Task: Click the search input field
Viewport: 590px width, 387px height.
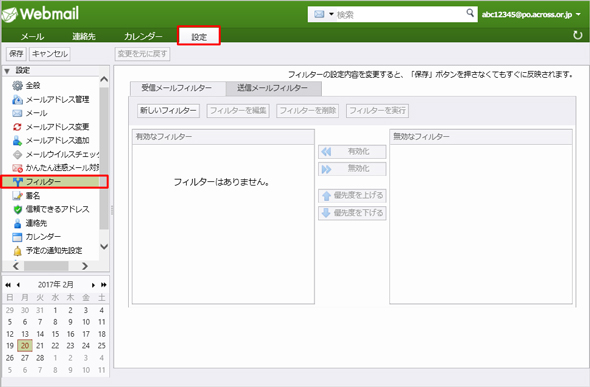Action: (x=400, y=14)
